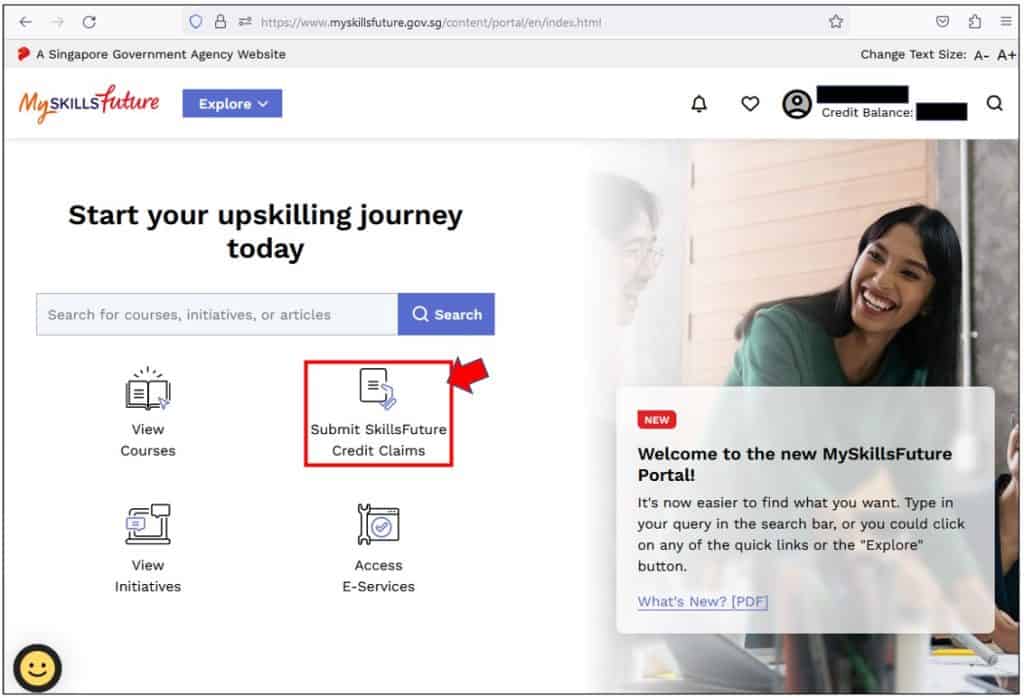Go back with the browser back arrow
Viewport: 1024px width, 698px height.
[25, 22]
